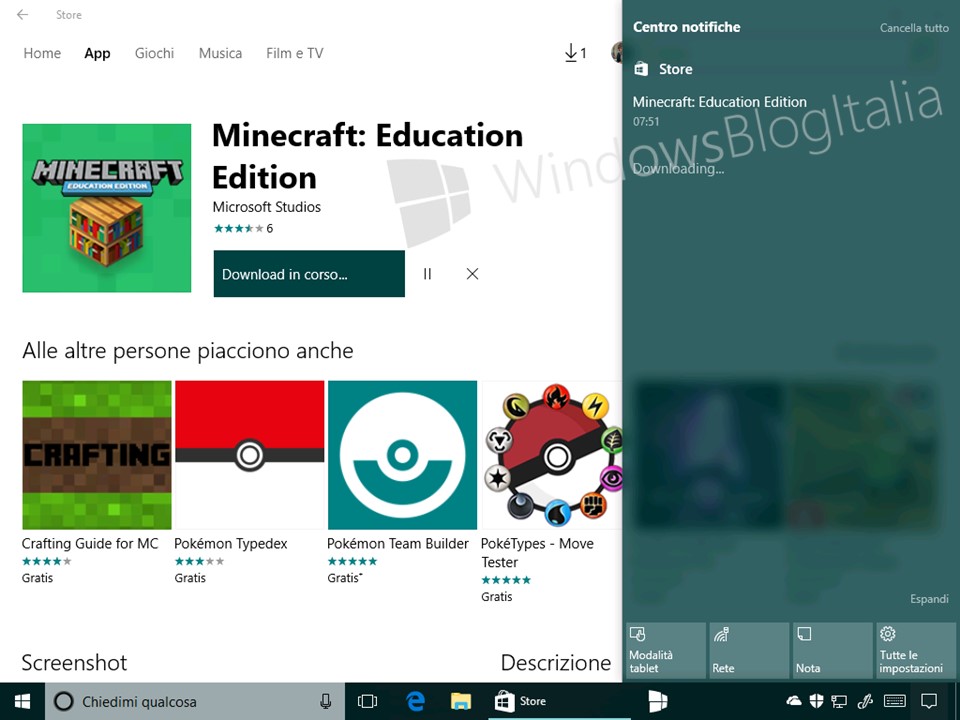Click the white Windows logo taskbar icon
Viewport: 960px width, 720px height.
658,702
